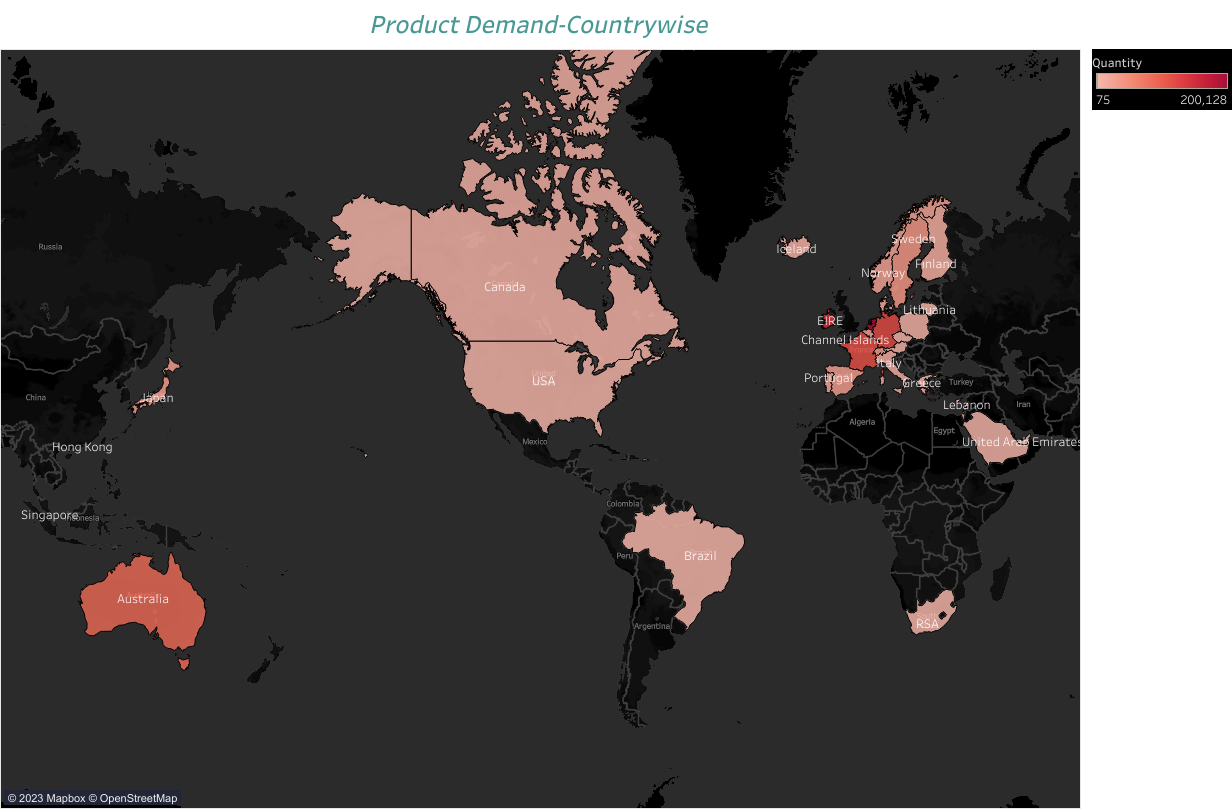Click the Hong Kong label
Screen dimensions: 1232x809
82,447
